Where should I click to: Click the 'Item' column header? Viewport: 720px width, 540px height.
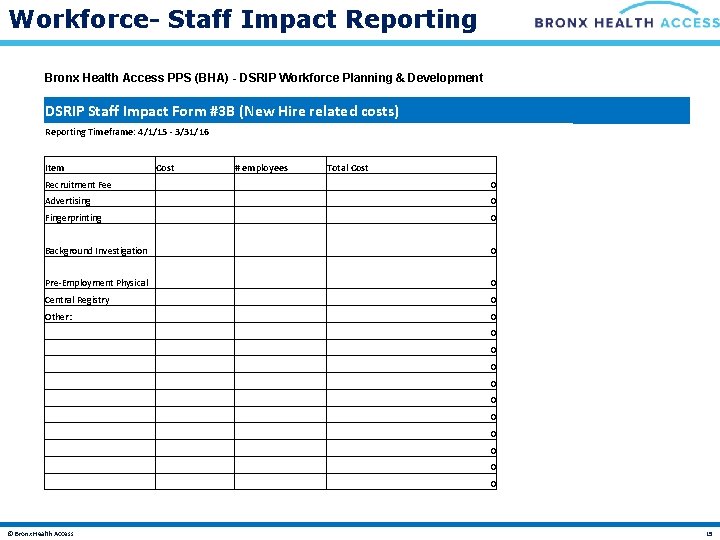pyautogui.click(x=100, y=165)
